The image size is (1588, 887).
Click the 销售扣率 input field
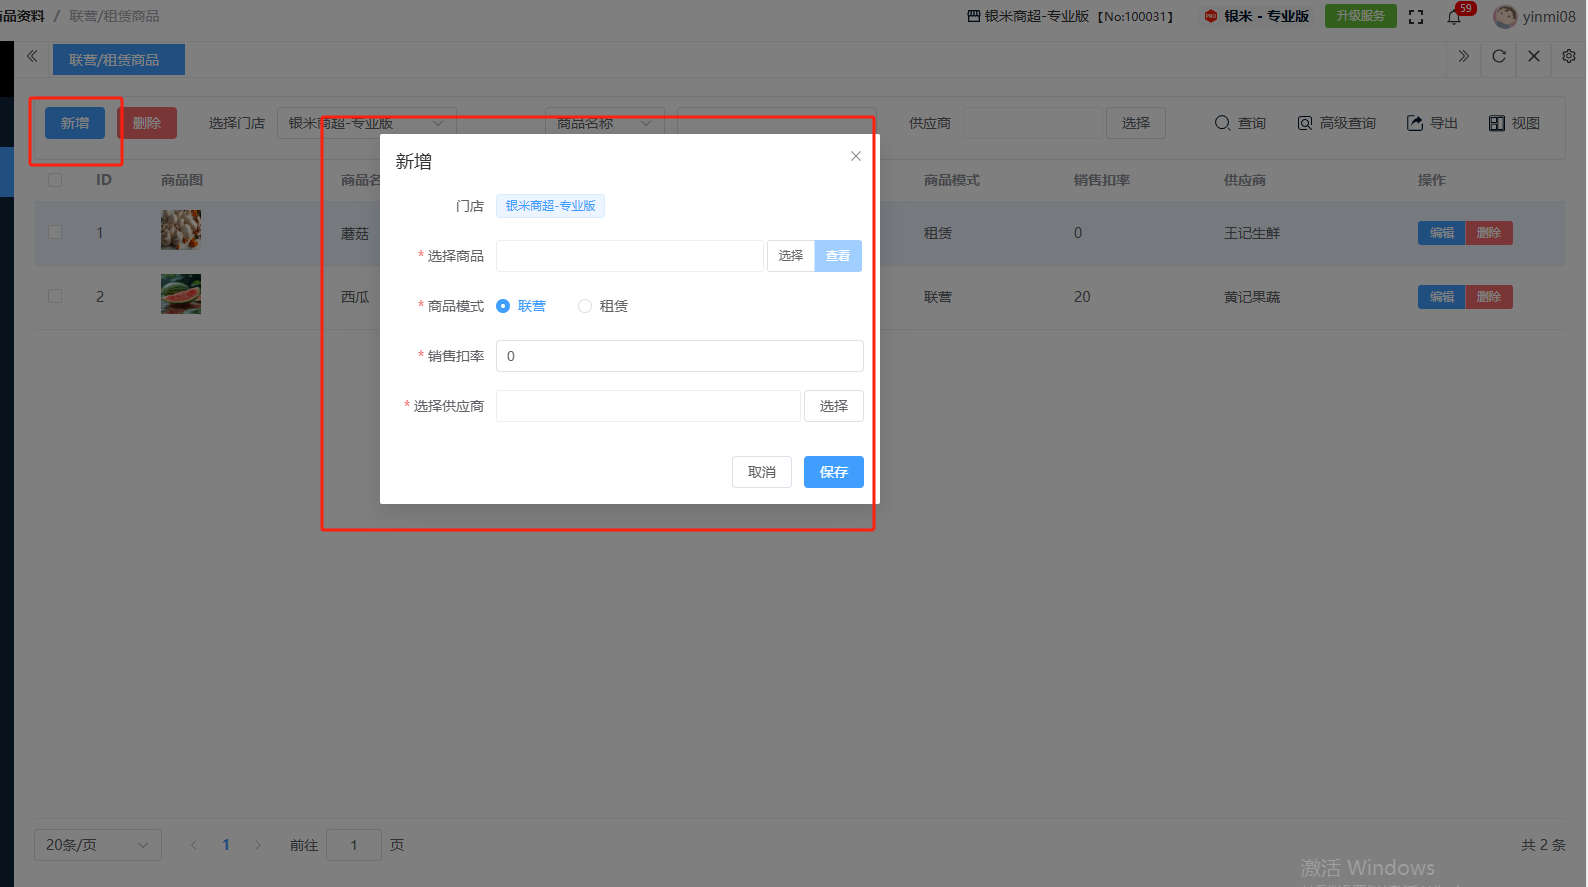(x=679, y=356)
